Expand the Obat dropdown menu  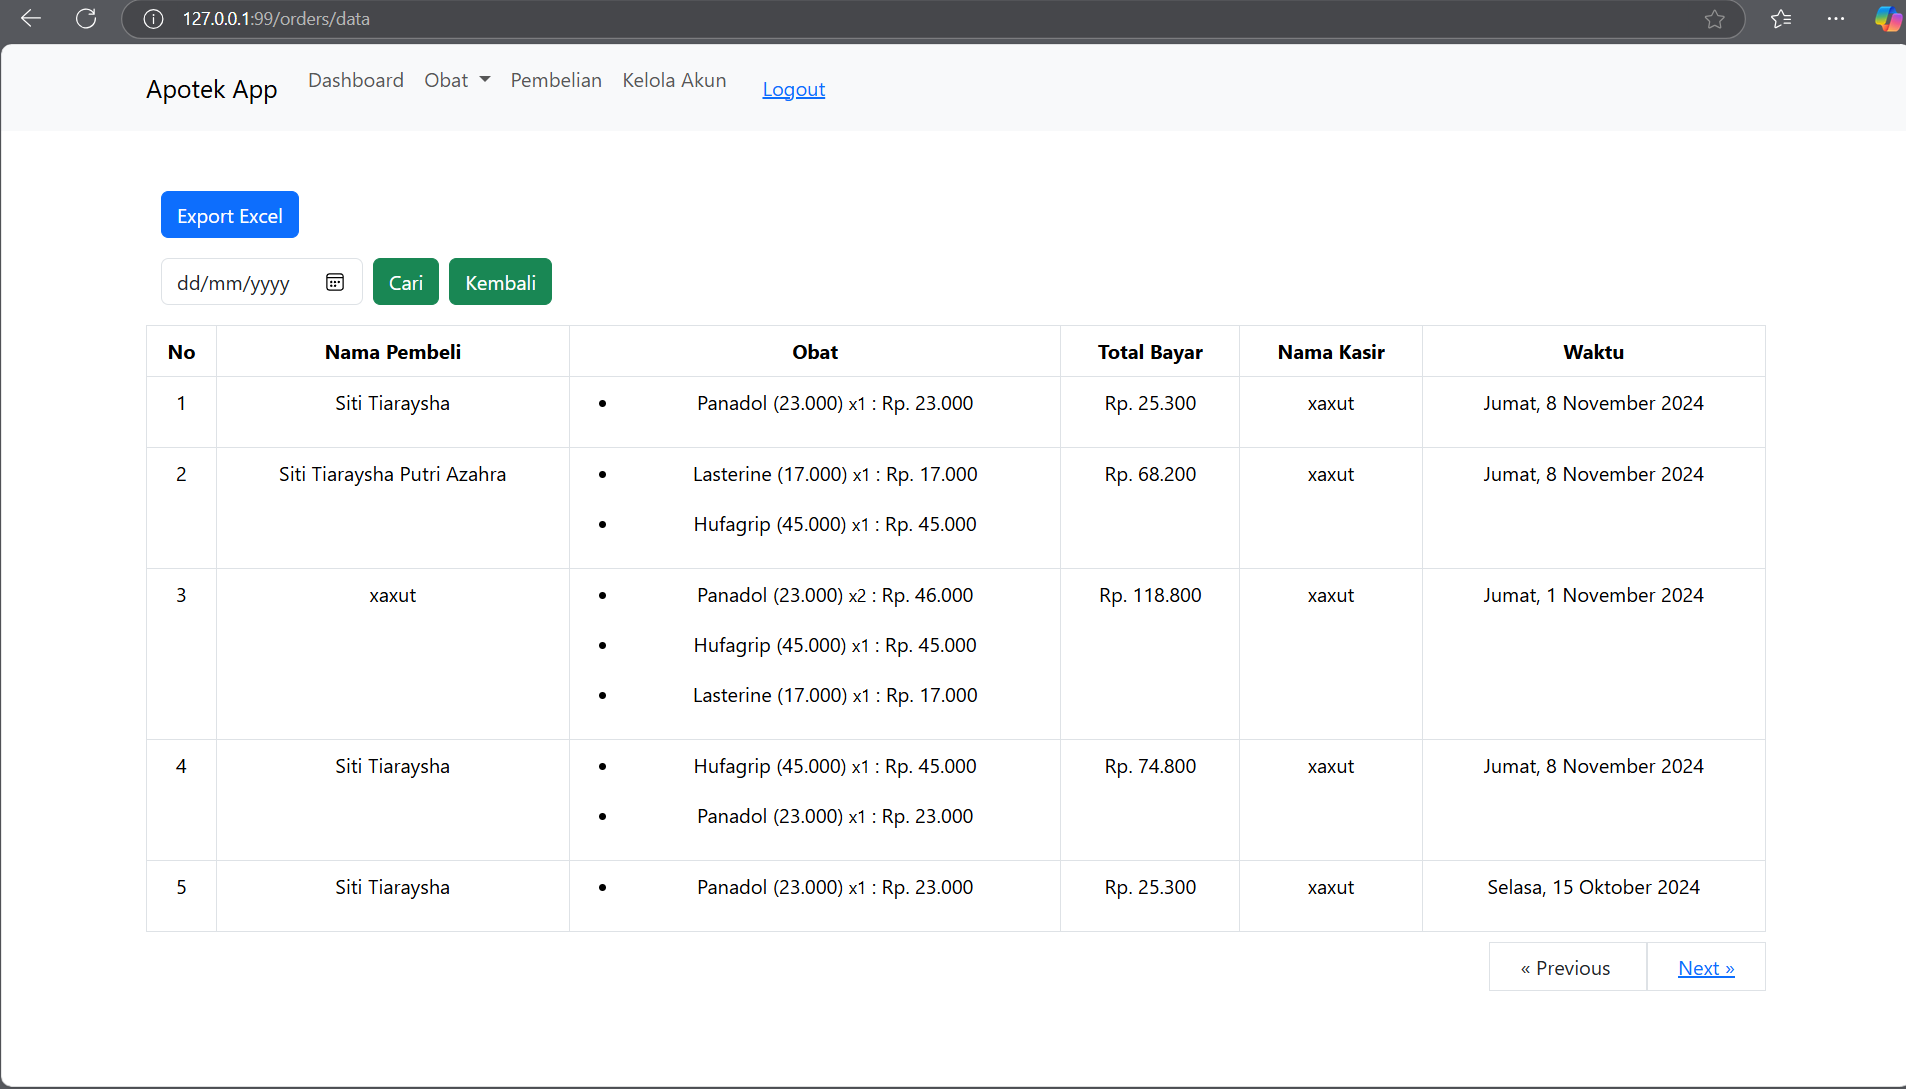[457, 80]
